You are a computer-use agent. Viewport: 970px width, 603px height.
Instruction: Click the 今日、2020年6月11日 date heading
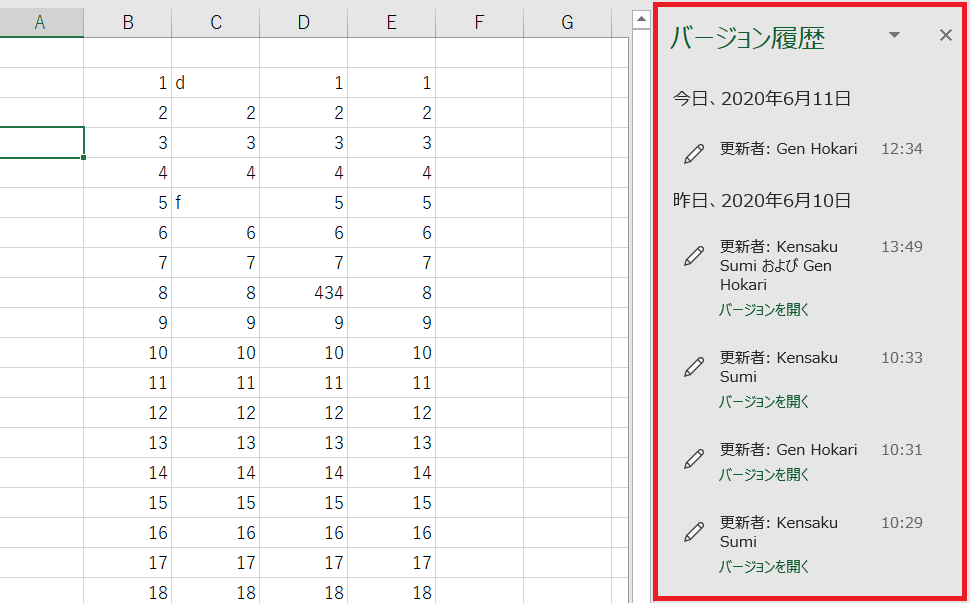(762, 99)
